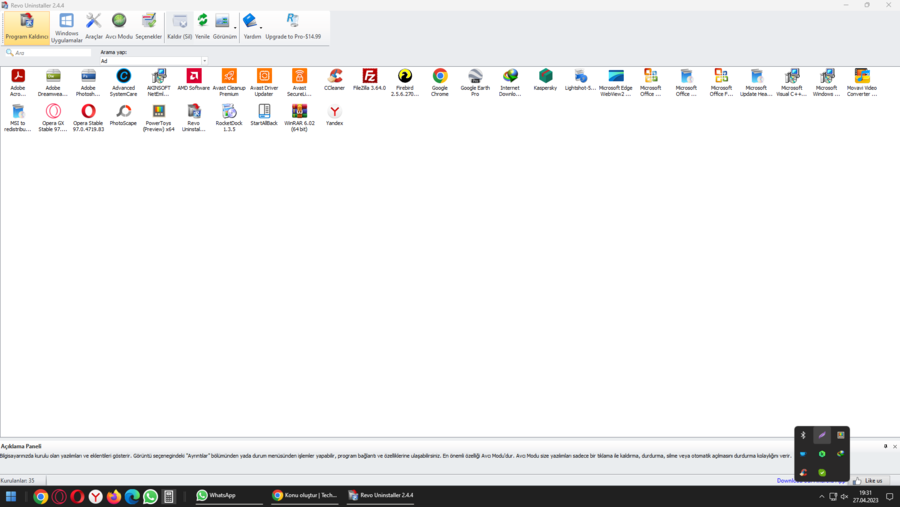Select Adobe Photoshop program icon

pos(88,82)
